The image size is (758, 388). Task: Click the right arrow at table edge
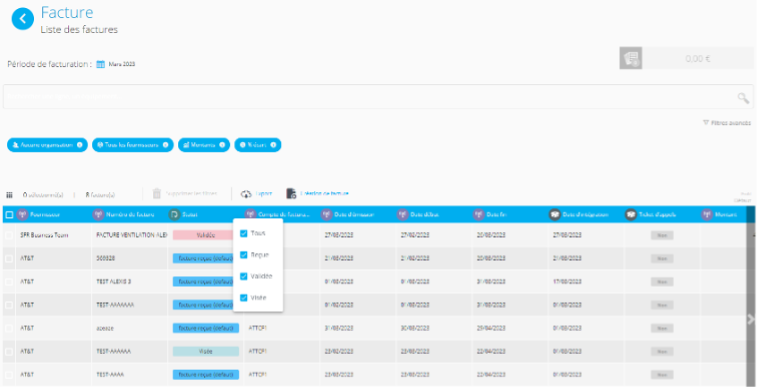tap(750, 319)
